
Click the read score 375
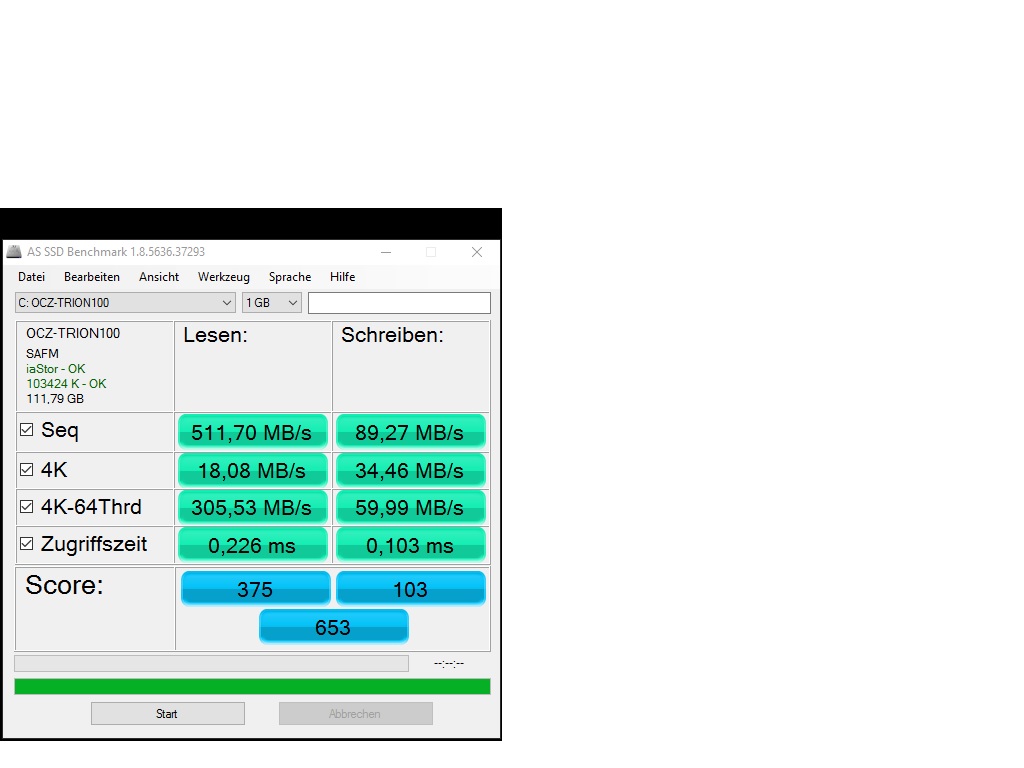click(255, 589)
